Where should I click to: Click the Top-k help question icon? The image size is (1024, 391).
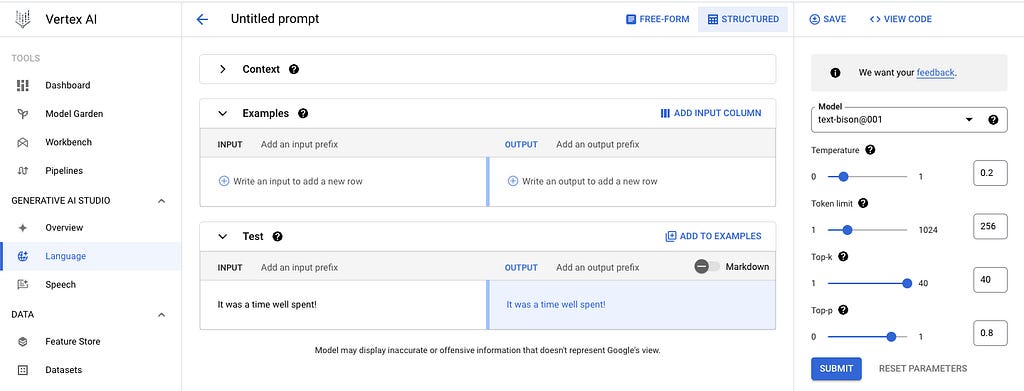point(843,257)
